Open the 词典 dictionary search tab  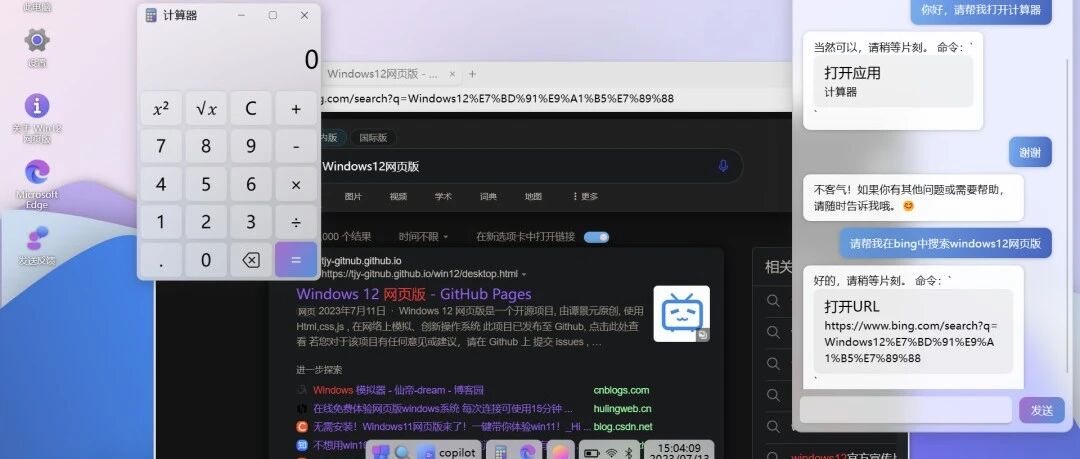point(488,196)
